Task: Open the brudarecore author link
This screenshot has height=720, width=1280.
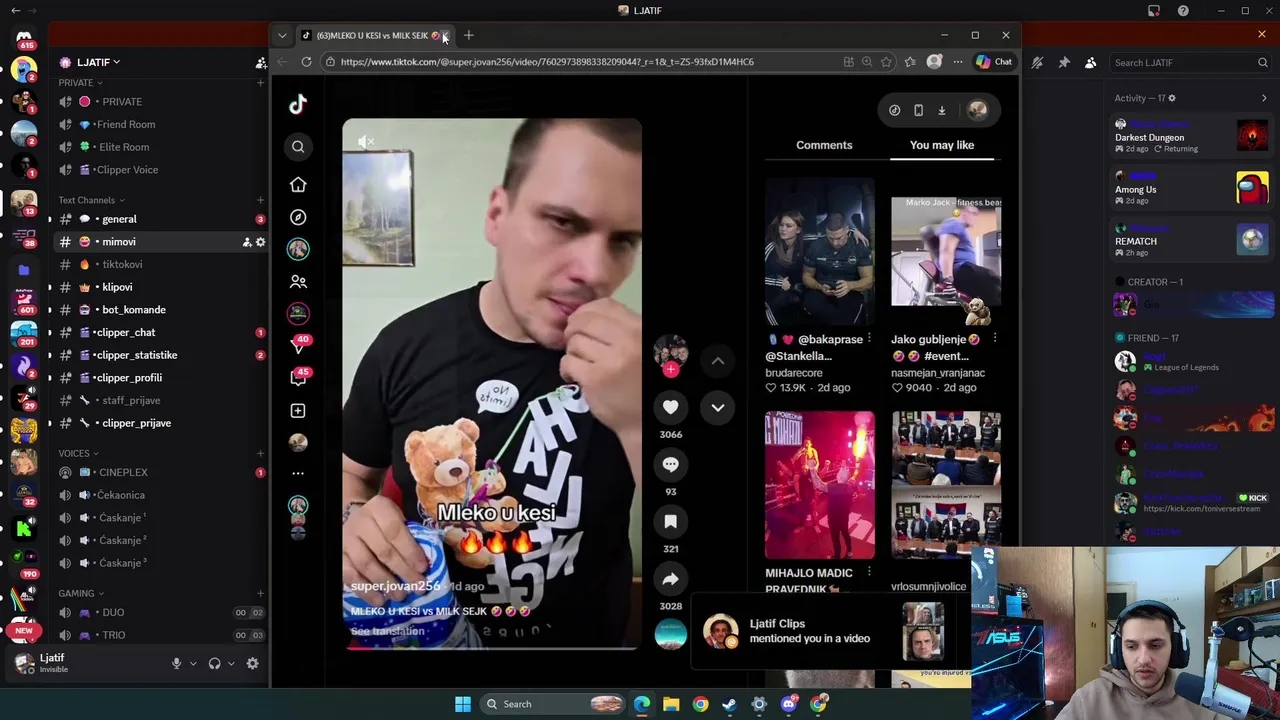Action: point(794,373)
